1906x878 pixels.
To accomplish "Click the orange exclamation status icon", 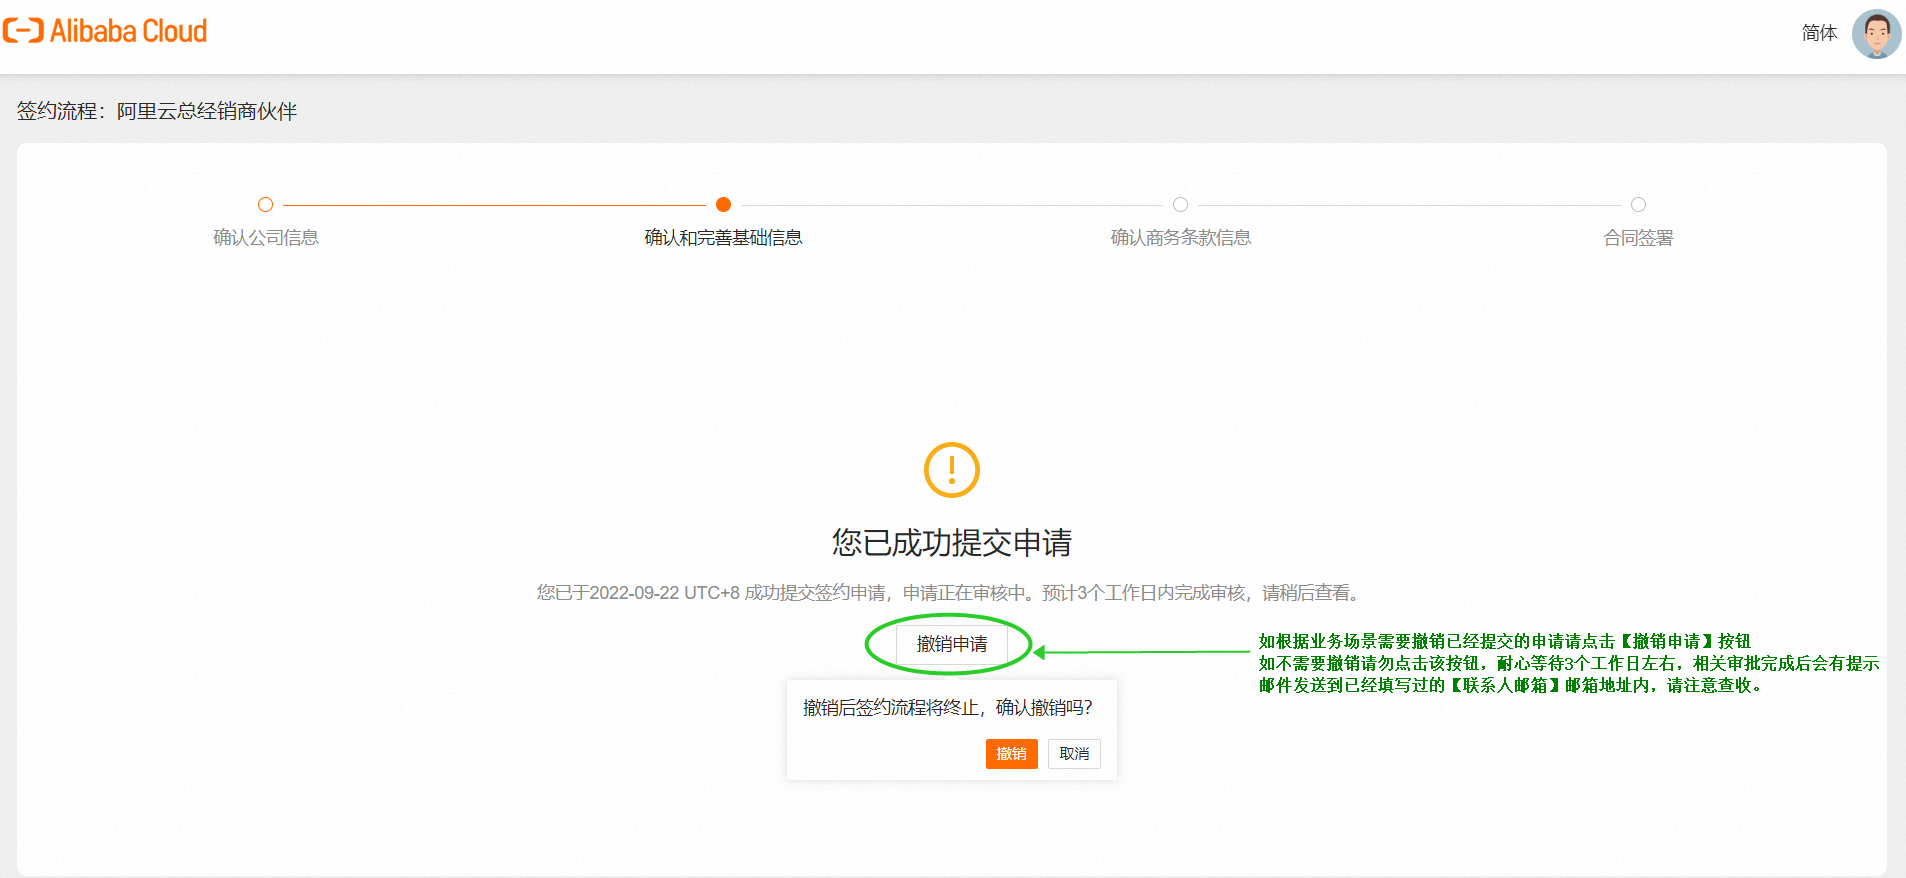I will pos(951,470).
